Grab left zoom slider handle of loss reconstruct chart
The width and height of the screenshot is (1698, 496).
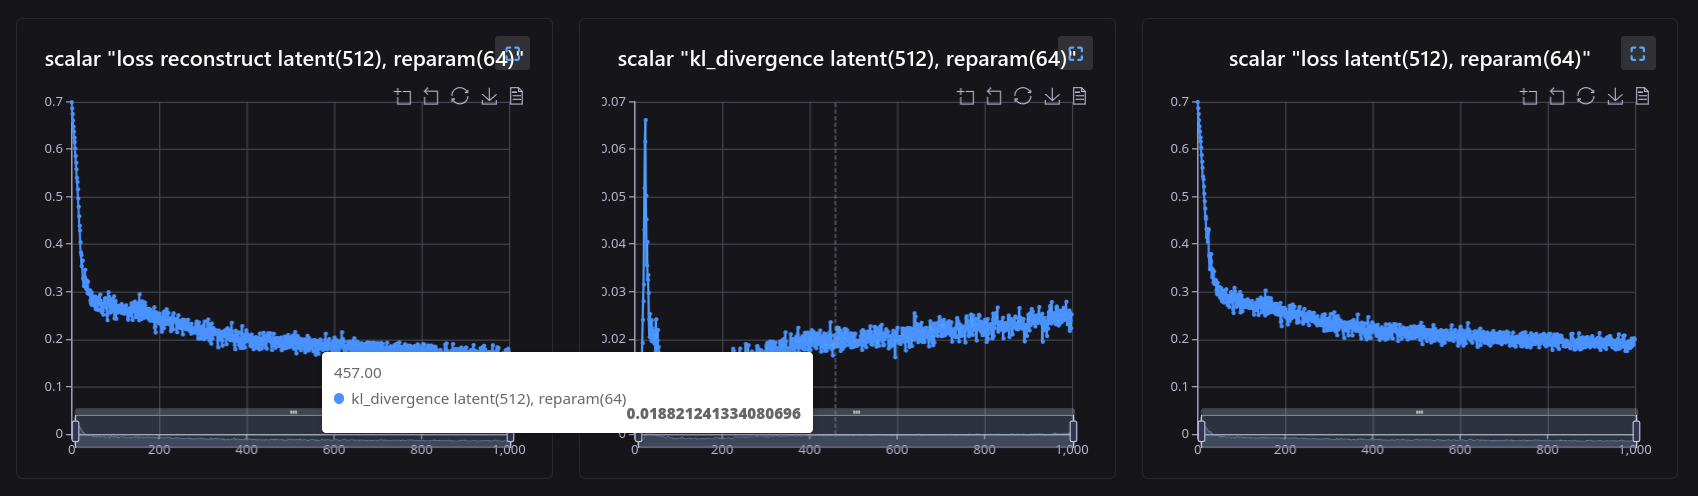(75, 431)
